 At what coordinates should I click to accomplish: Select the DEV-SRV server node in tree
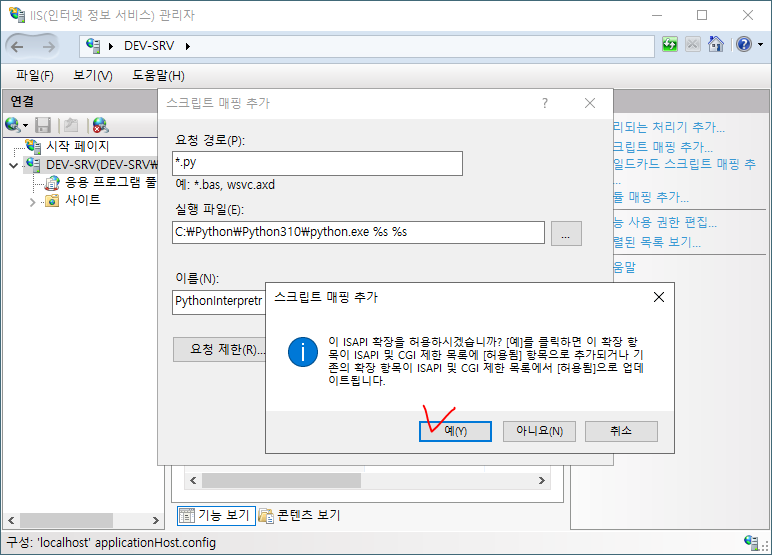point(101,164)
